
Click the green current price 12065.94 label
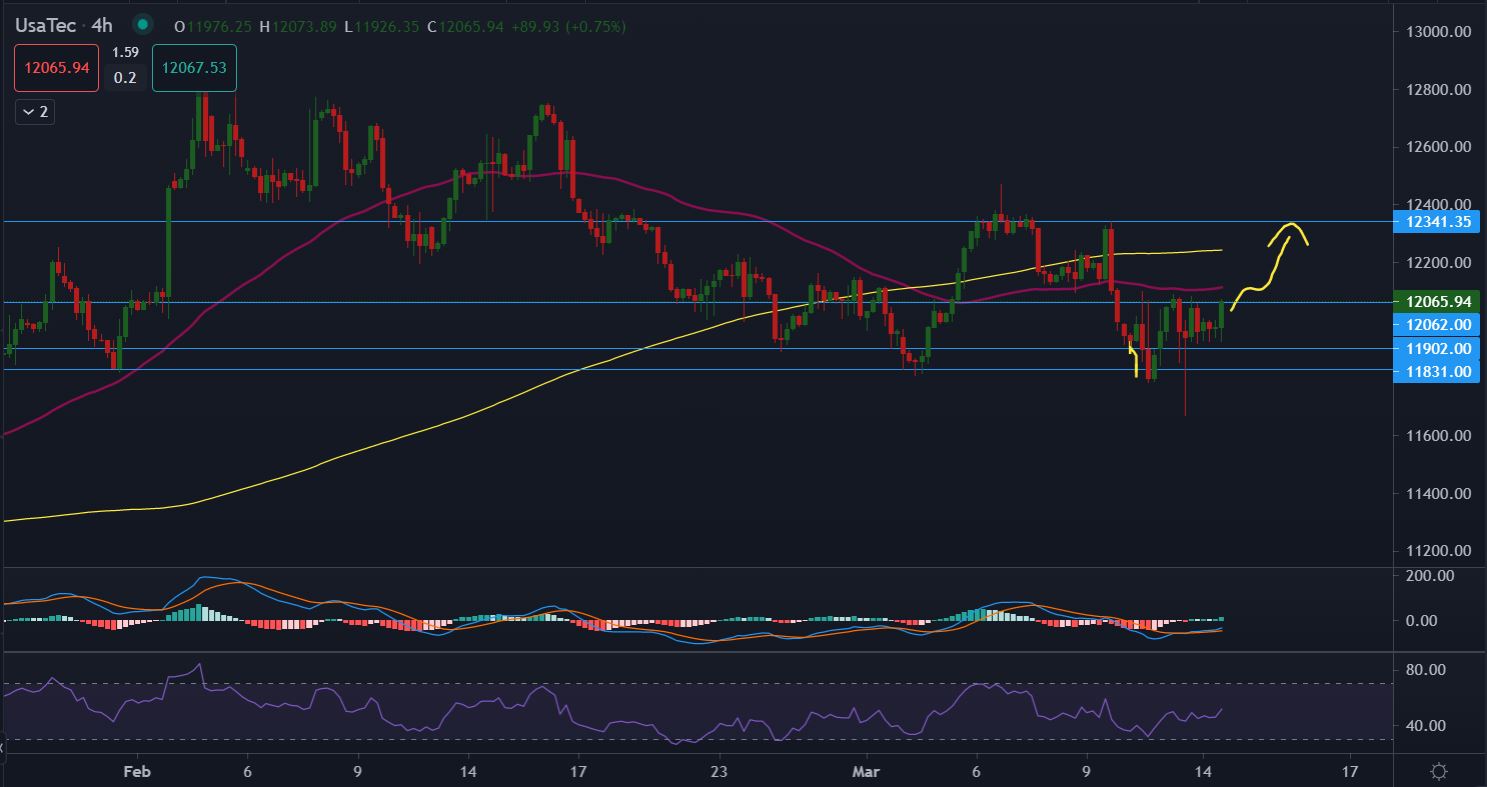tap(1435, 301)
